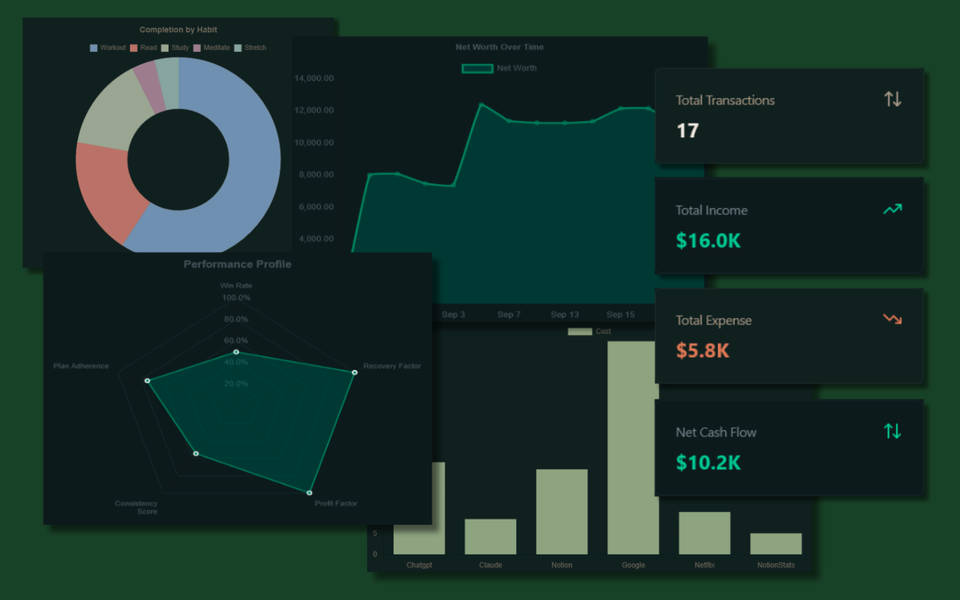The width and height of the screenshot is (960, 600).
Task: Toggle the Study legend swatch in habit chart
Action: (165, 48)
